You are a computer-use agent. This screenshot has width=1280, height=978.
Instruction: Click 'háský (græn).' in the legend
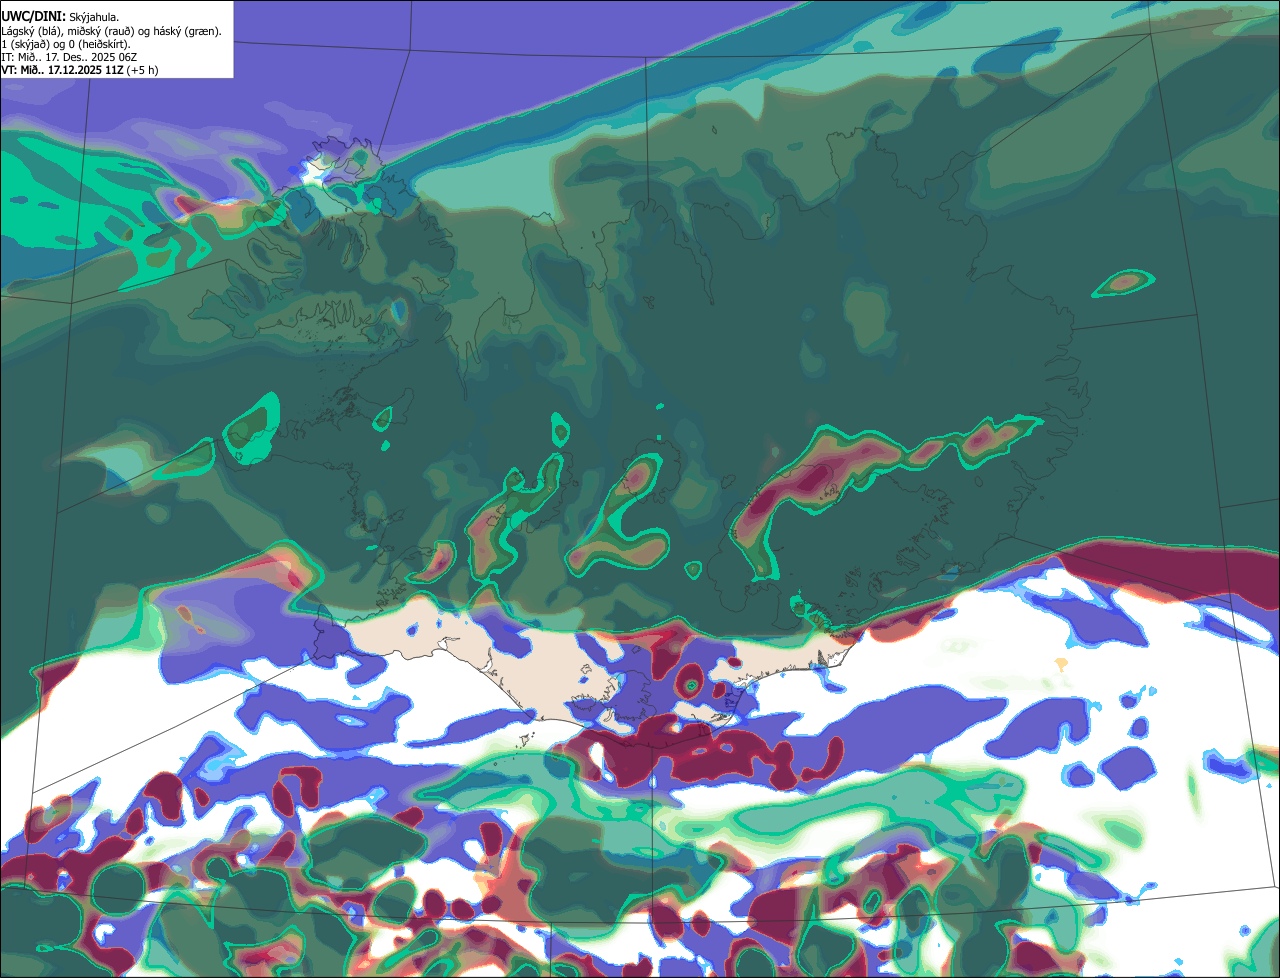pyautogui.click(x=187, y=31)
